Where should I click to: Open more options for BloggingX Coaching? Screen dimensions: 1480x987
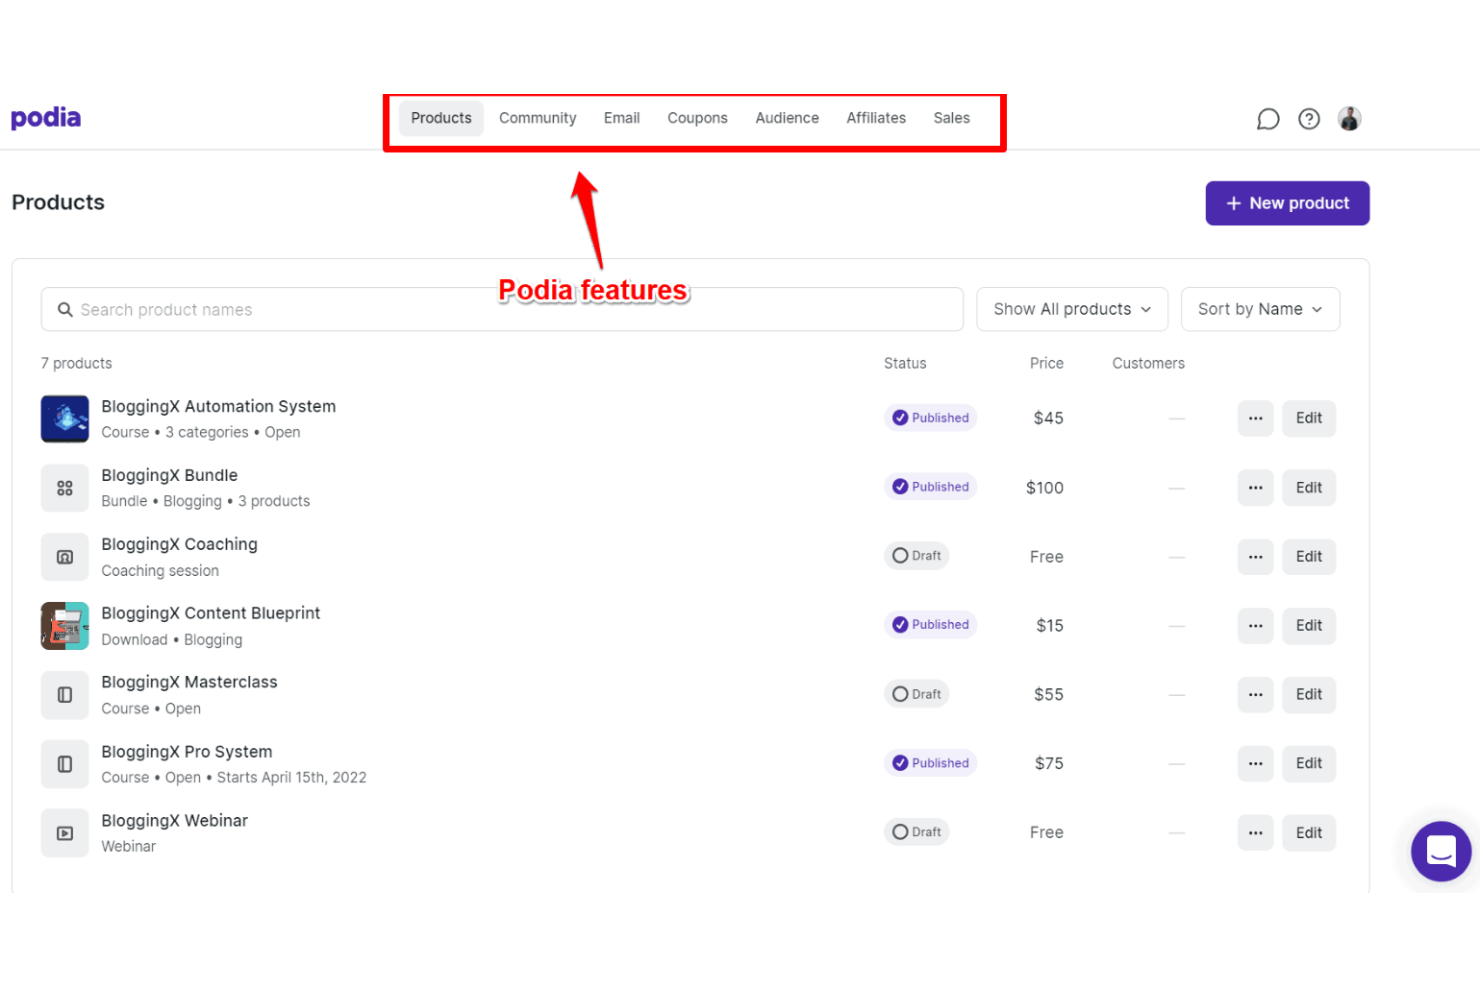(x=1255, y=557)
